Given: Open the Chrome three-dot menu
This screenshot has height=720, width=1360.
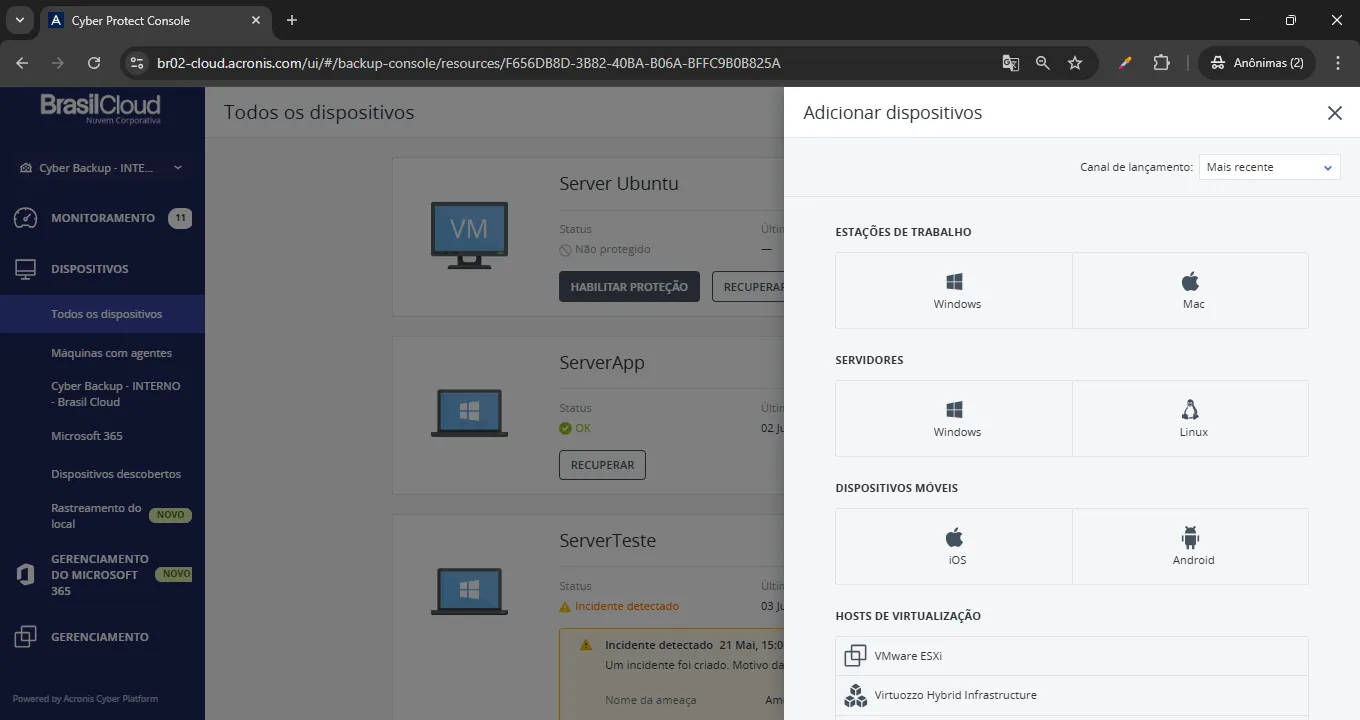Looking at the screenshot, I should [x=1338, y=63].
